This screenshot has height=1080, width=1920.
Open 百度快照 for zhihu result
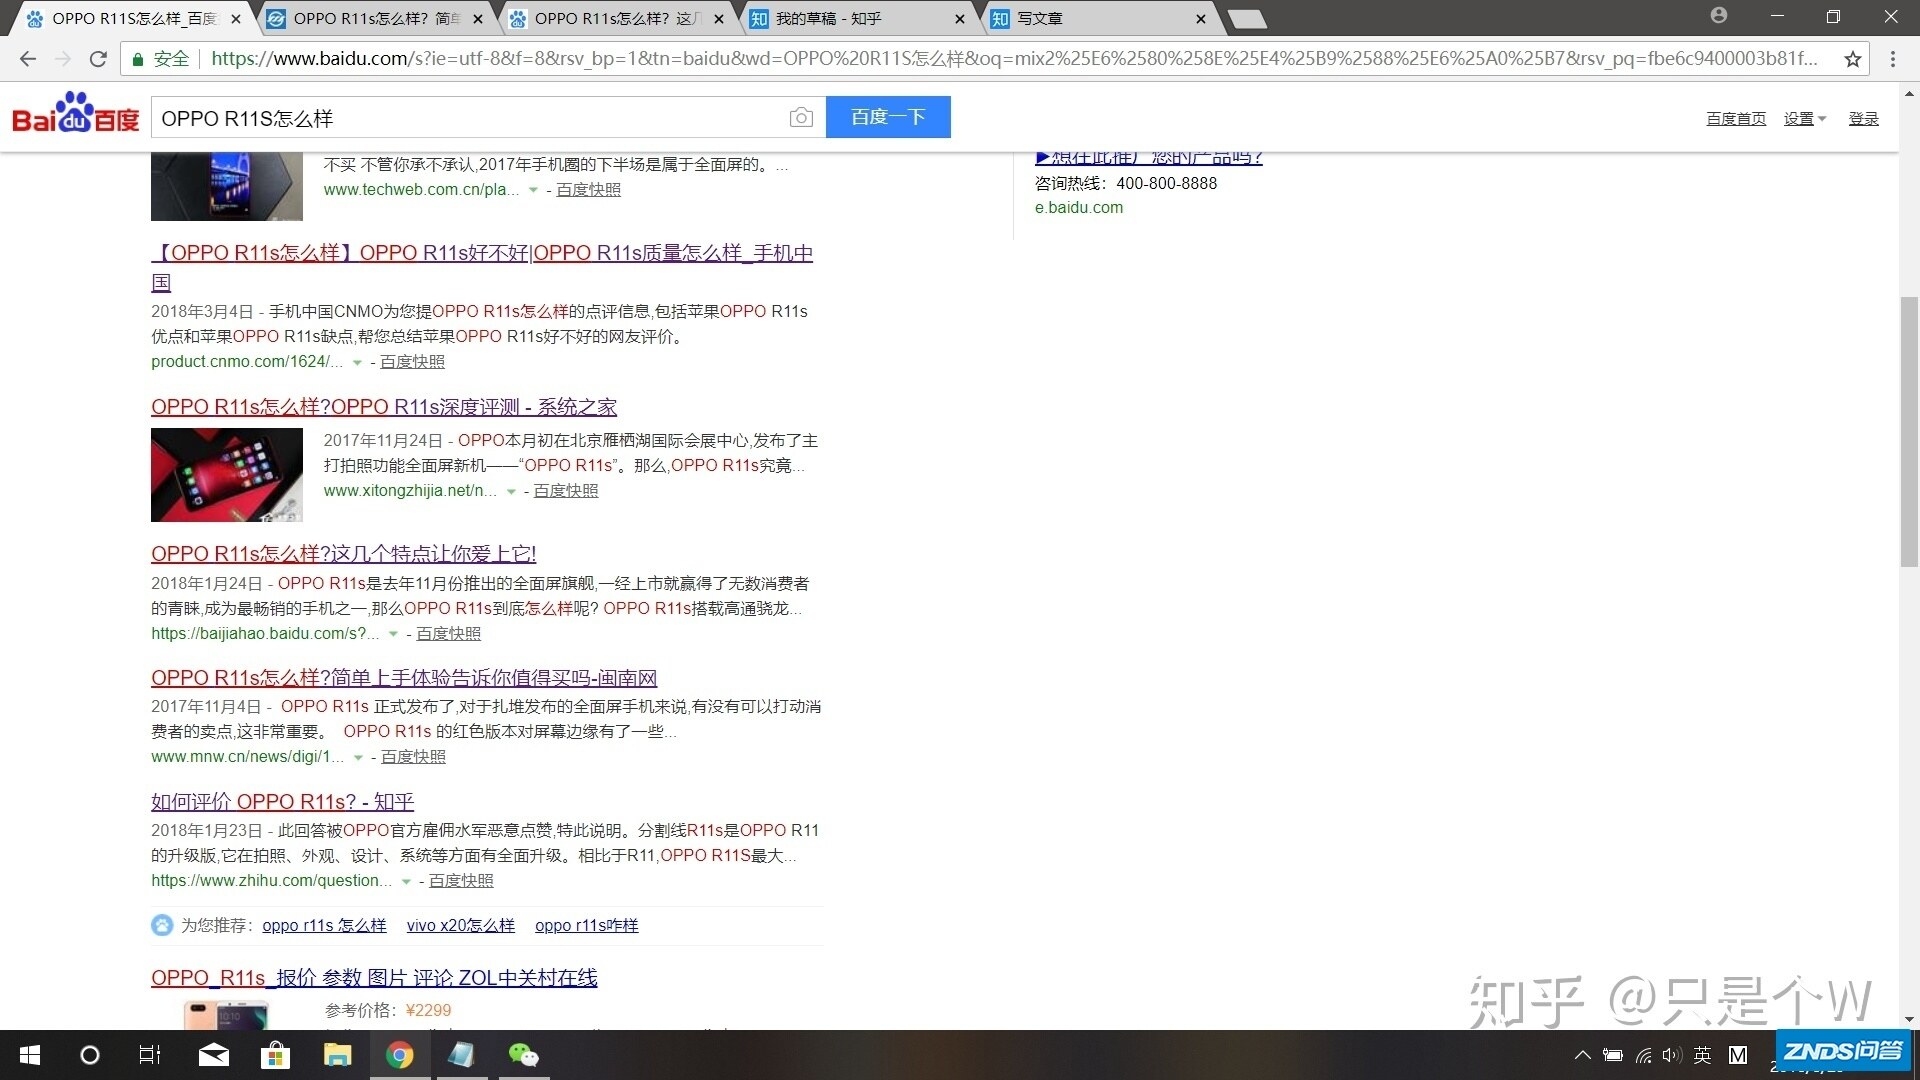click(x=461, y=881)
